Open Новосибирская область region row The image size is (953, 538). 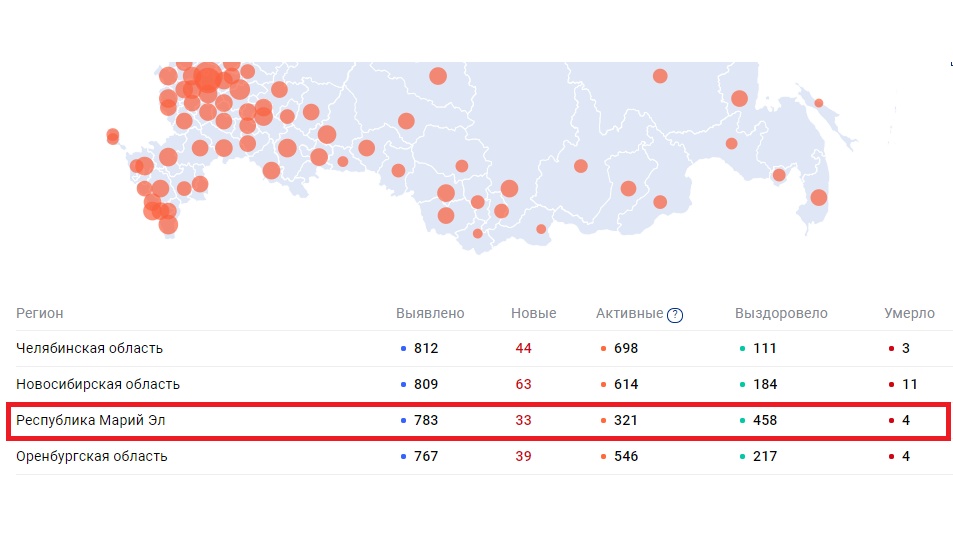(x=98, y=385)
